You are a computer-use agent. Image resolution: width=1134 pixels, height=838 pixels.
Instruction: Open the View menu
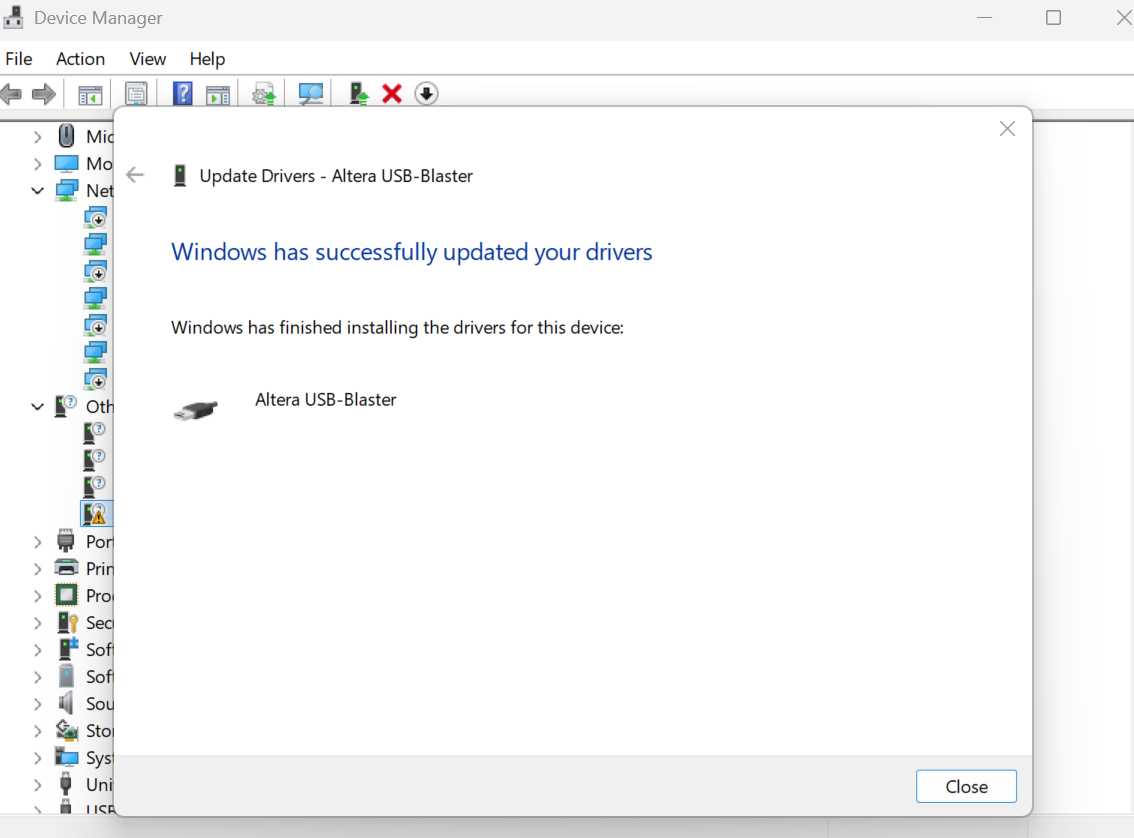tap(148, 59)
